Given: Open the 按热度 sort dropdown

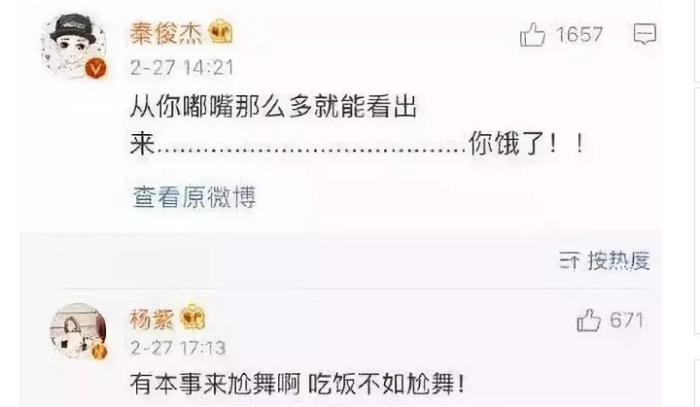Looking at the screenshot, I should click(x=604, y=260).
